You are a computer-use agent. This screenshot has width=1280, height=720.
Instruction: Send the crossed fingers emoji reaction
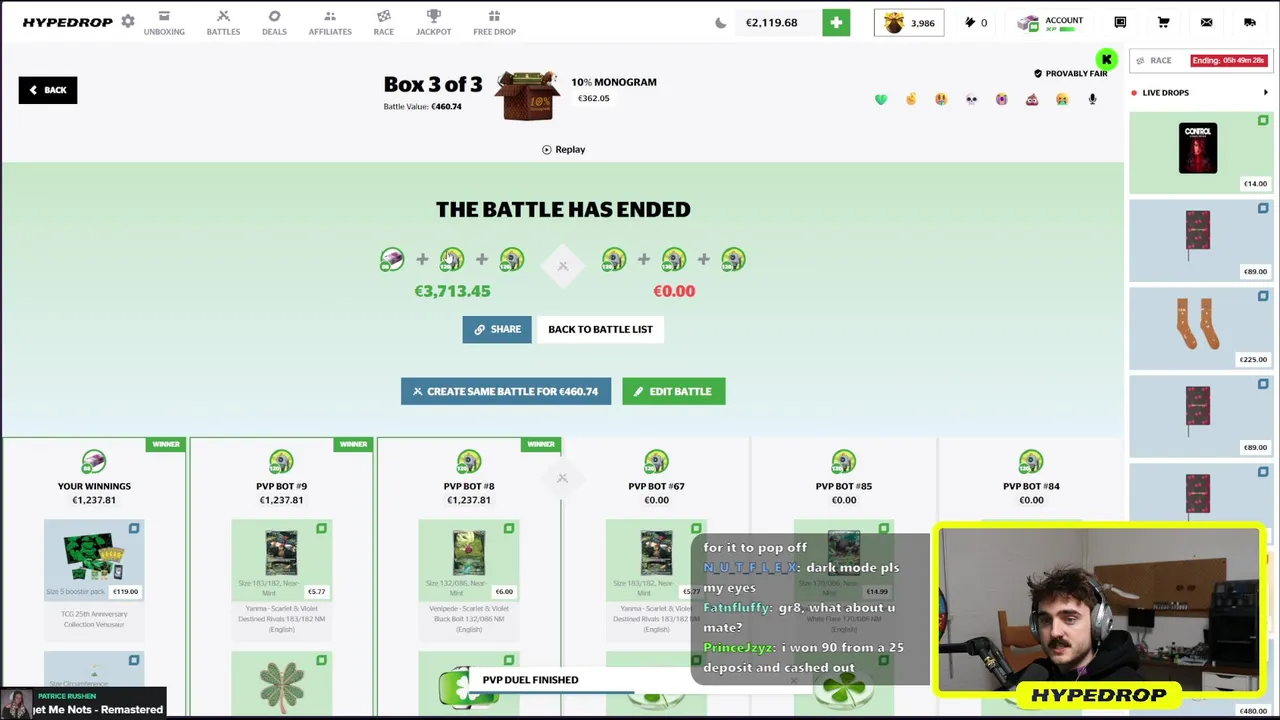911,99
